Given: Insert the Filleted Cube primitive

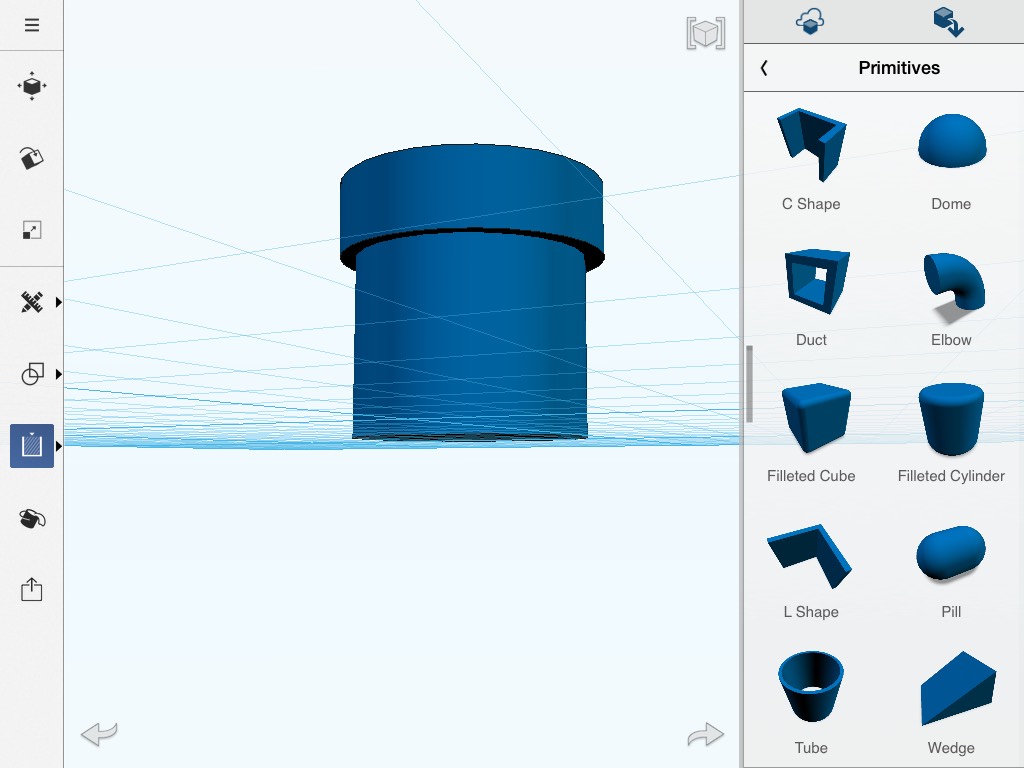Looking at the screenshot, I should click(x=816, y=418).
